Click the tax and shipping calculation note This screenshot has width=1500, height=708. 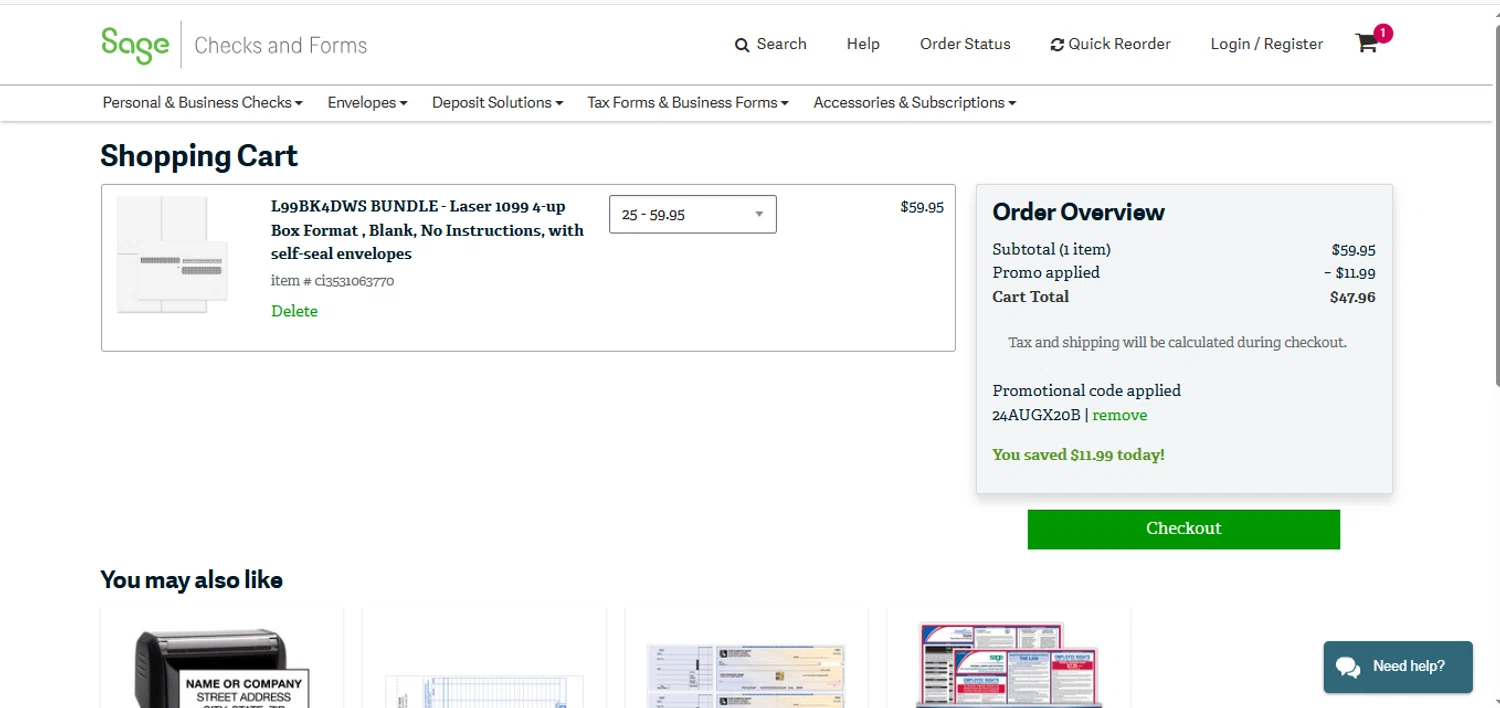(x=1177, y=342)
